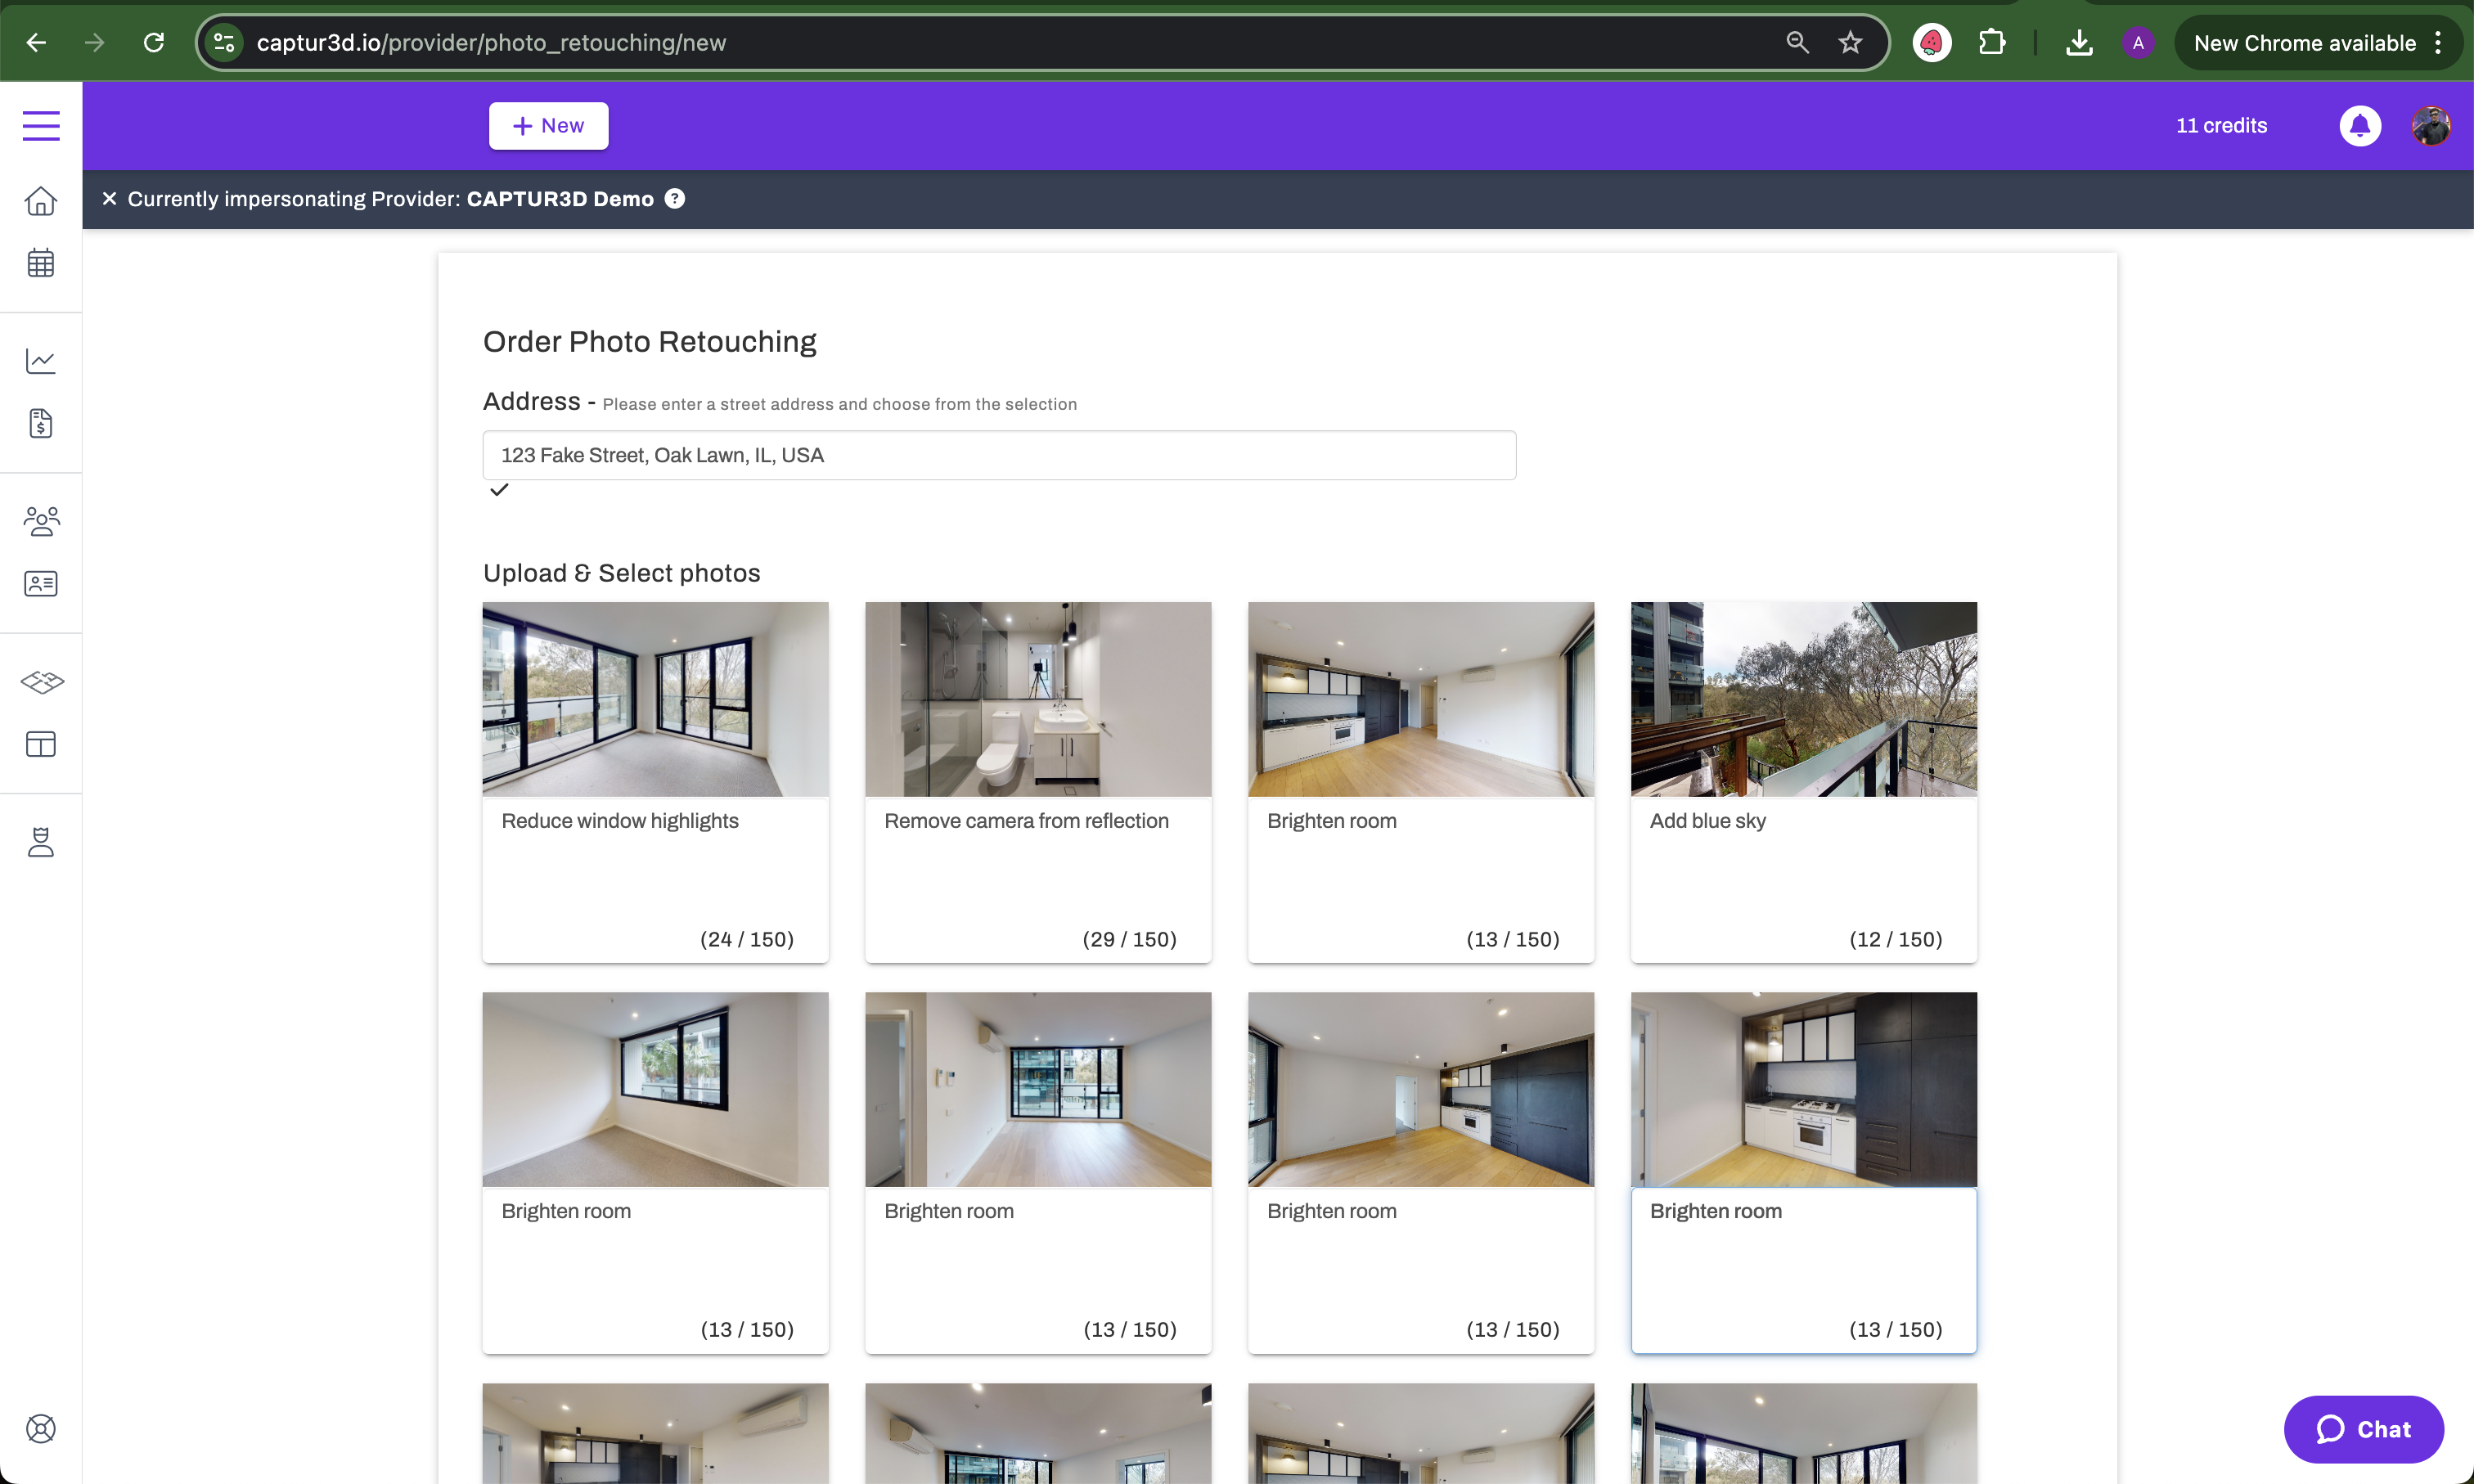Open the team members group icon
The width and height of the screenshot is (2474, 1484).
[x=41, y=521]
